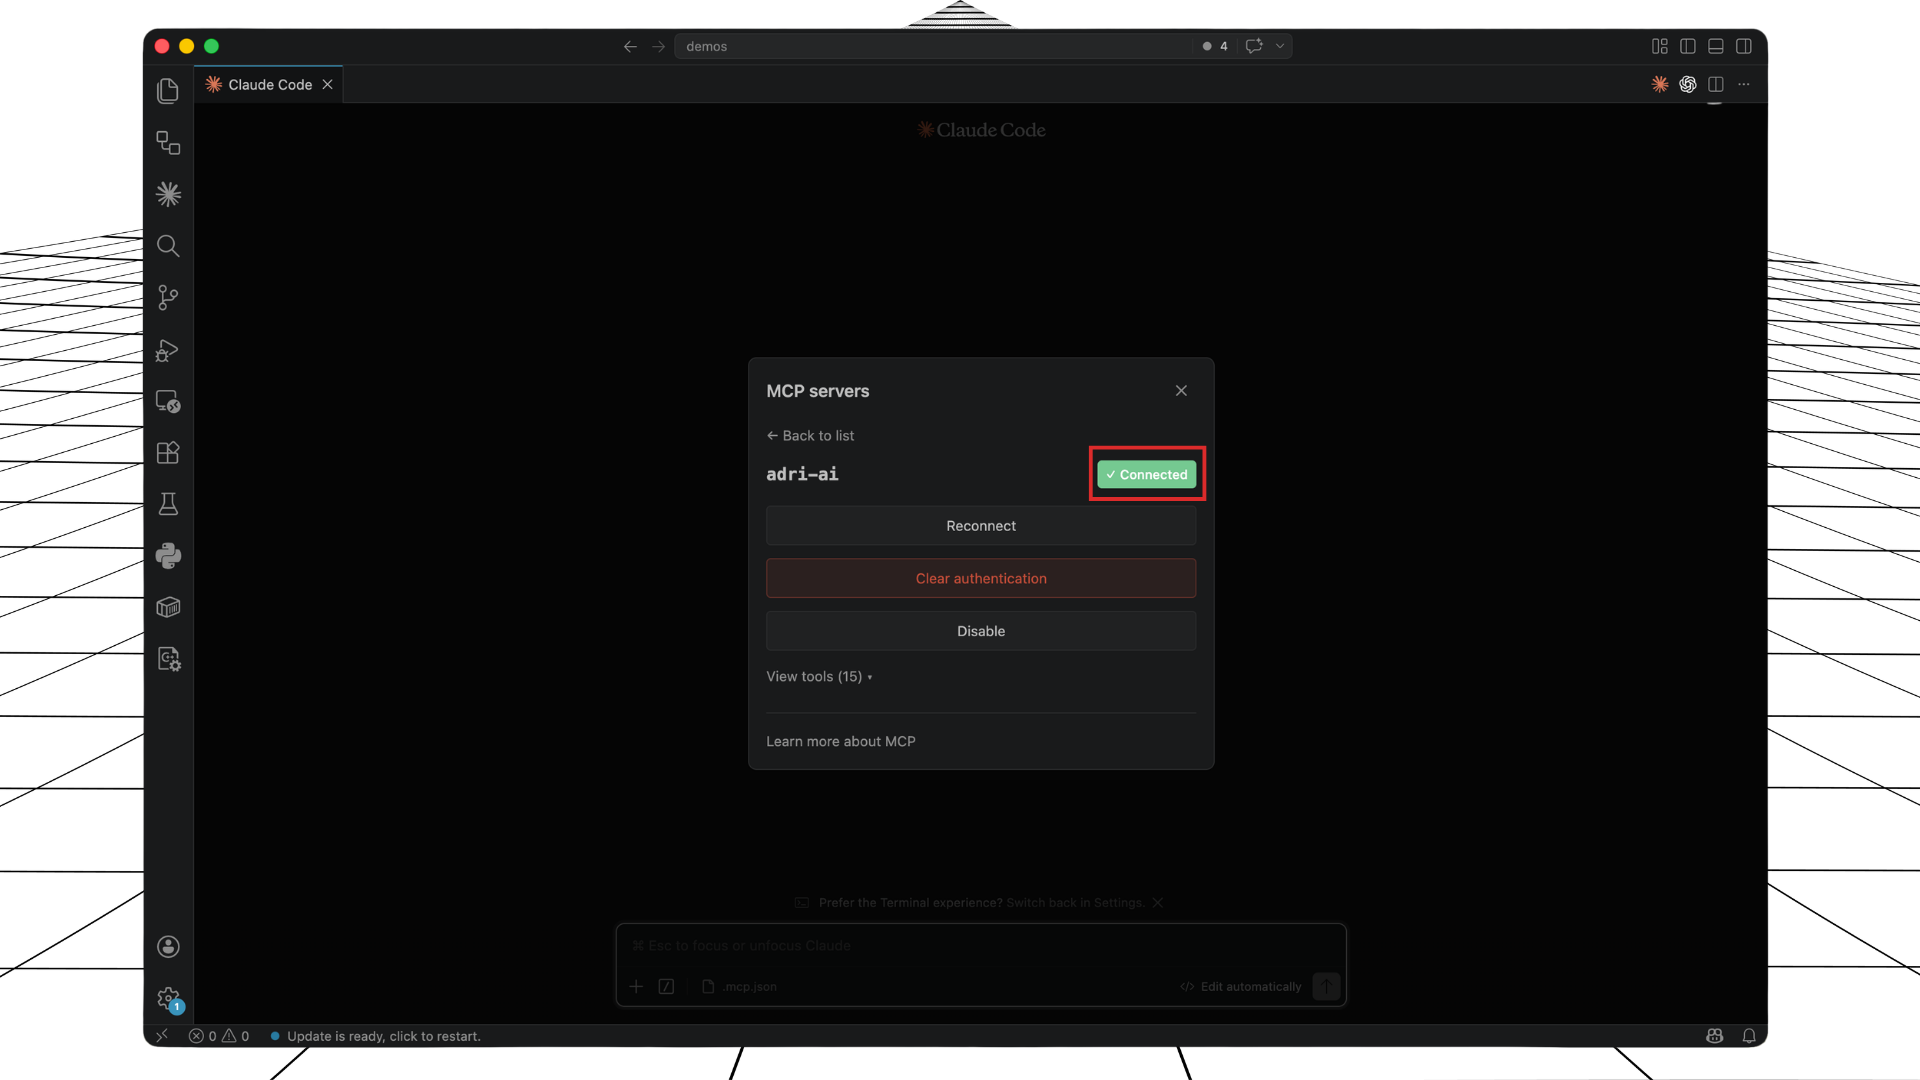
Task: Click the ChatGPT icon in editor toolbar
Action: (1688, 84)
